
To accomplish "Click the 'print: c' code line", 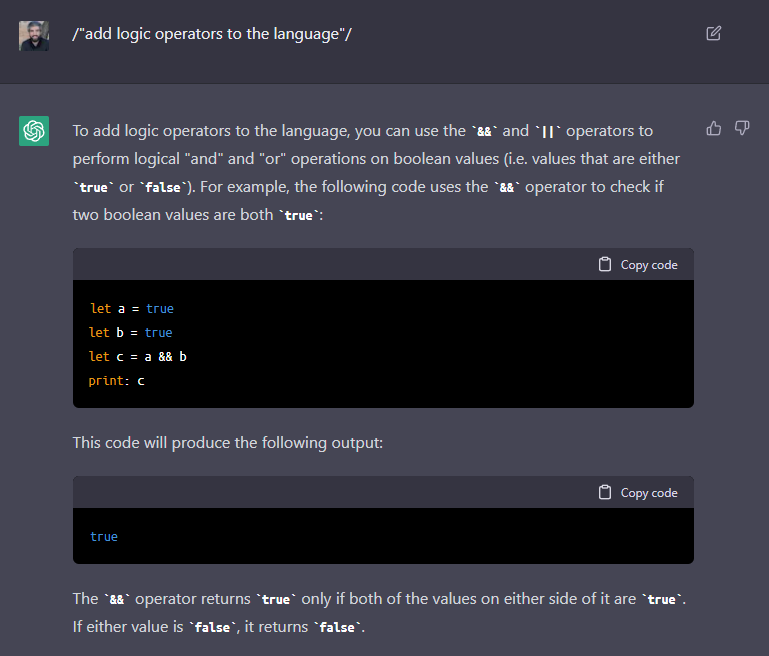I will pyautogui.click(x=117, y=380).
